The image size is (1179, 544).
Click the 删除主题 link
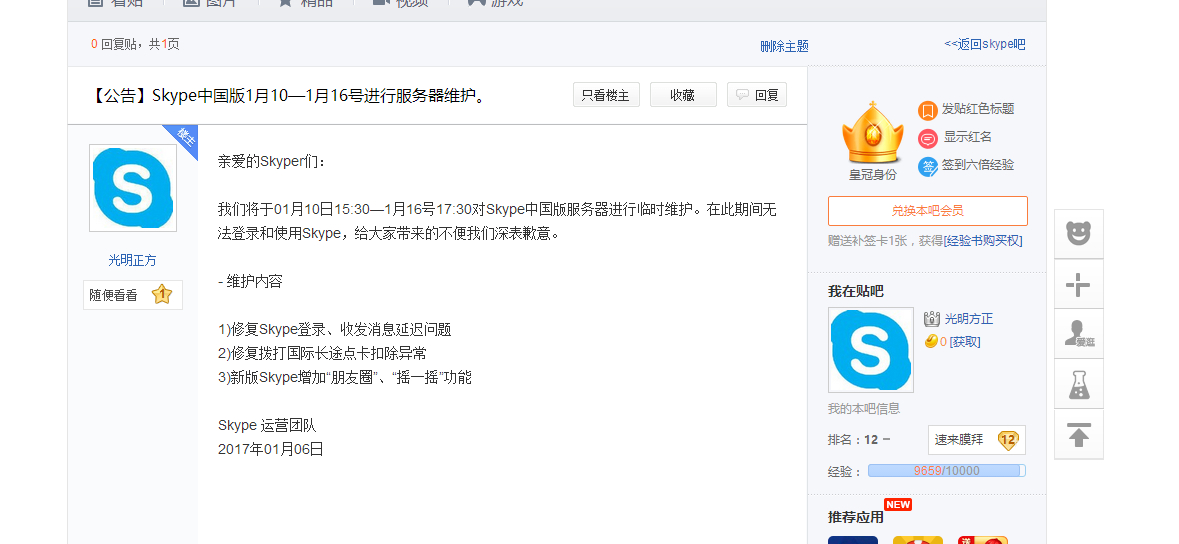pyautogui.click(x=784, y=46)
